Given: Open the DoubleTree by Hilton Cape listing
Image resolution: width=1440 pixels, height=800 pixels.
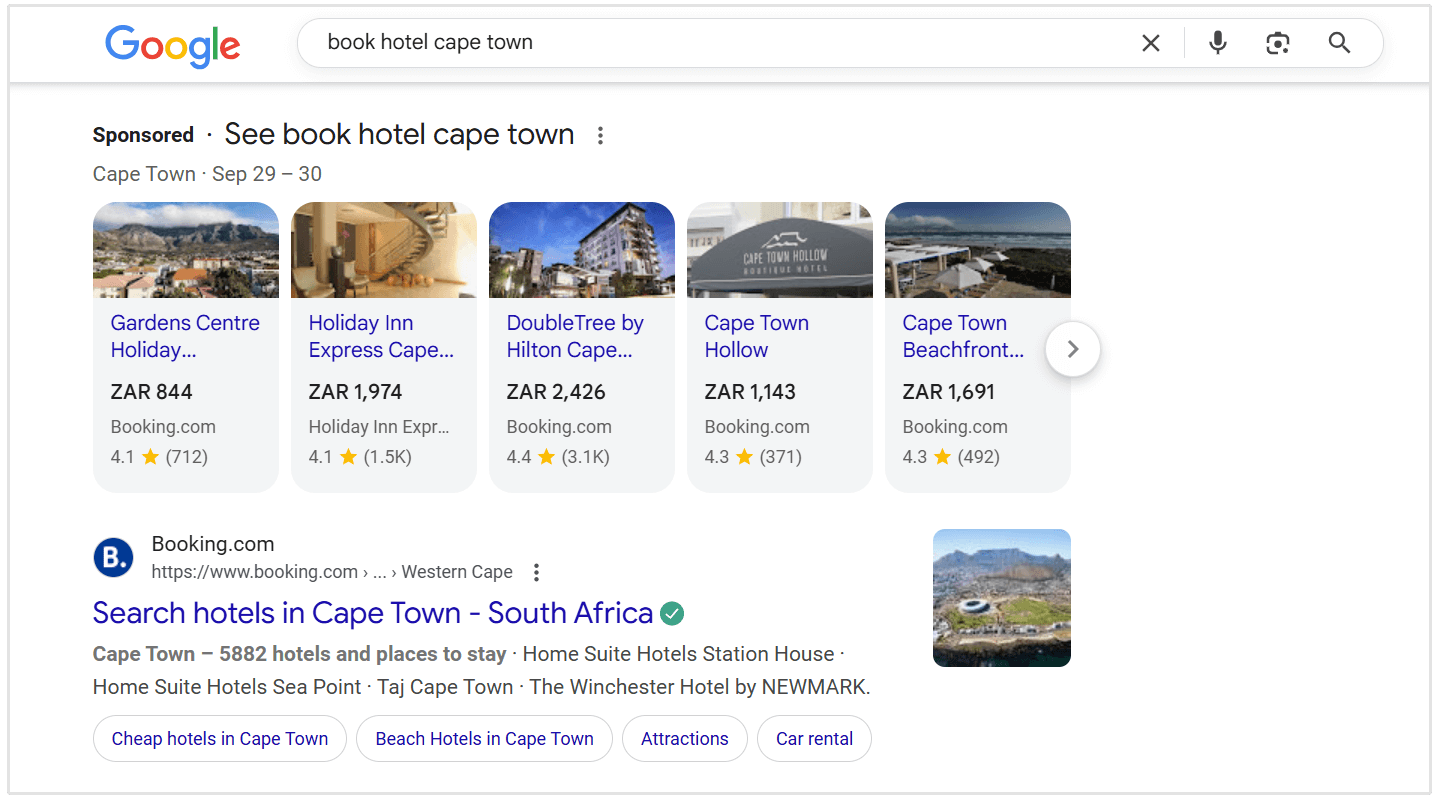Looking at the screenshot, I should (x=575, y=336).
